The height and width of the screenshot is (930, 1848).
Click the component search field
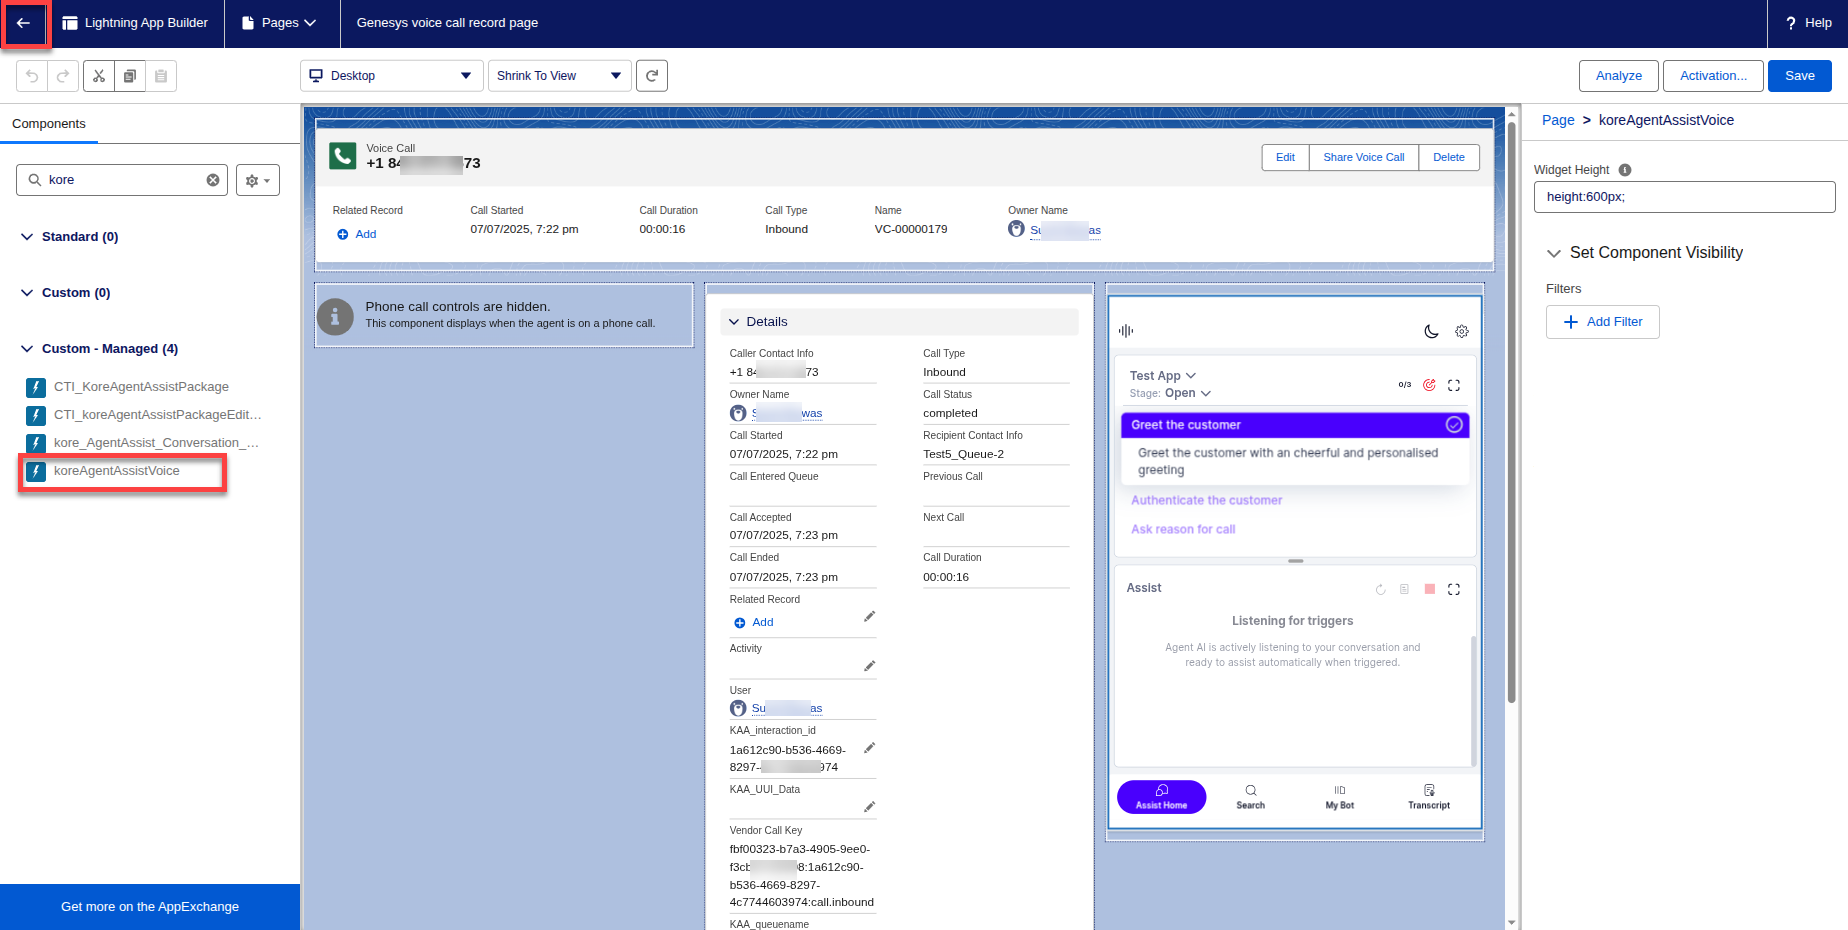coord(122,180)
